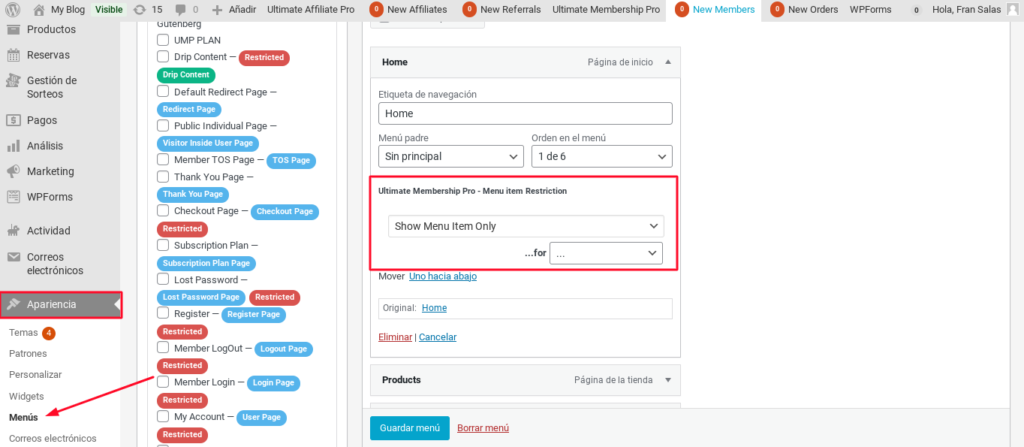Click the WPForms zero counter badge
This screenshot has width=1024, height=447.
pos(916,10)
